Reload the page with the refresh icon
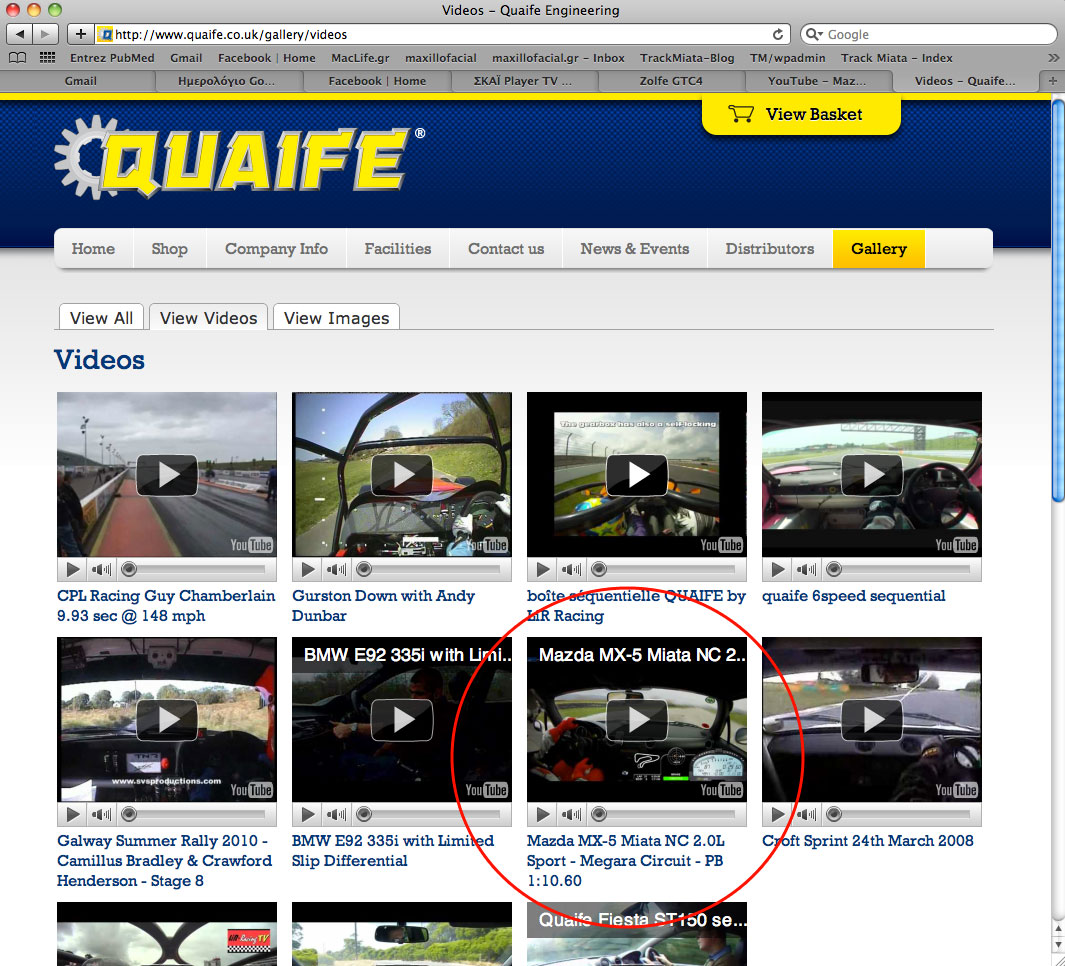This screenshot has width=1065, height=966. point(778,34)
